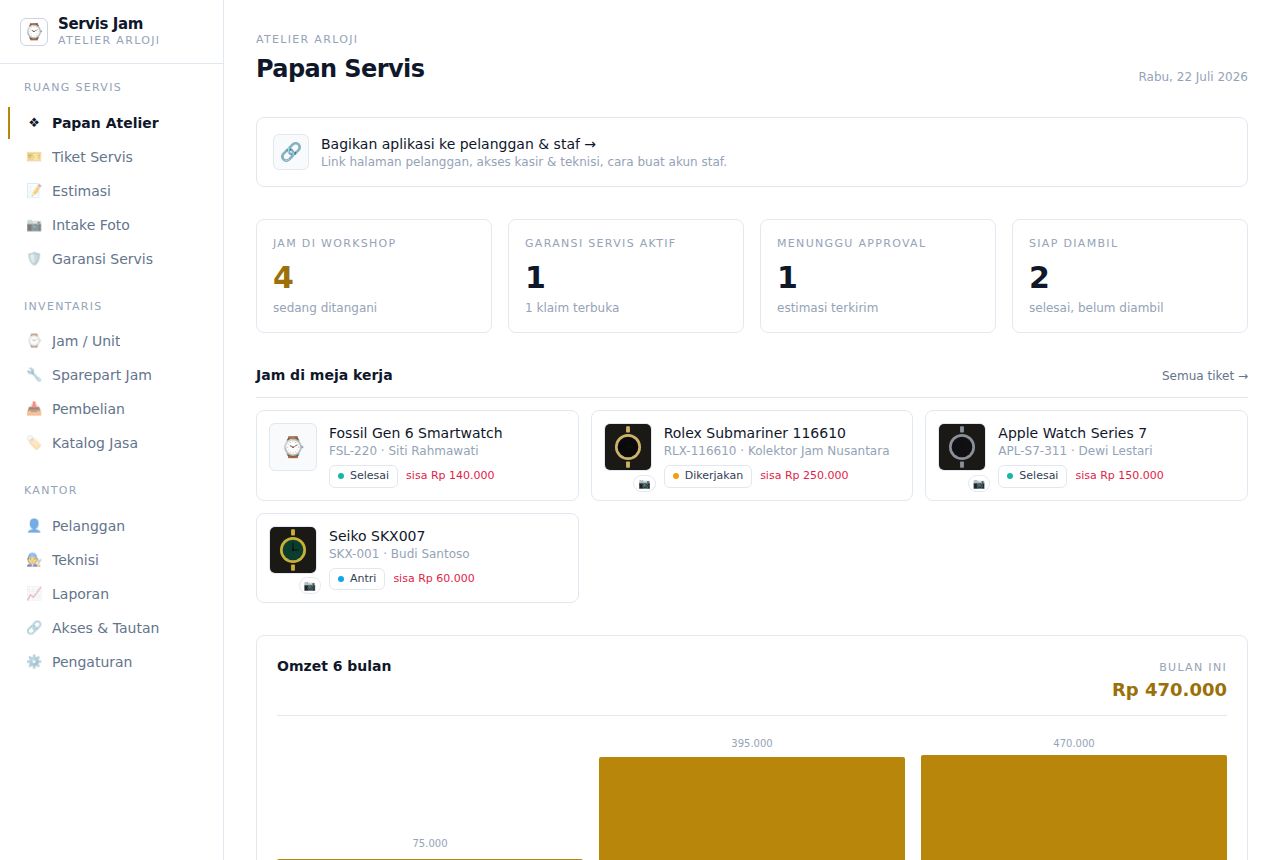Go to Tiket Servis page
Screen dimensions: 1280x860
pyautogui.click(x=112, y=157)
